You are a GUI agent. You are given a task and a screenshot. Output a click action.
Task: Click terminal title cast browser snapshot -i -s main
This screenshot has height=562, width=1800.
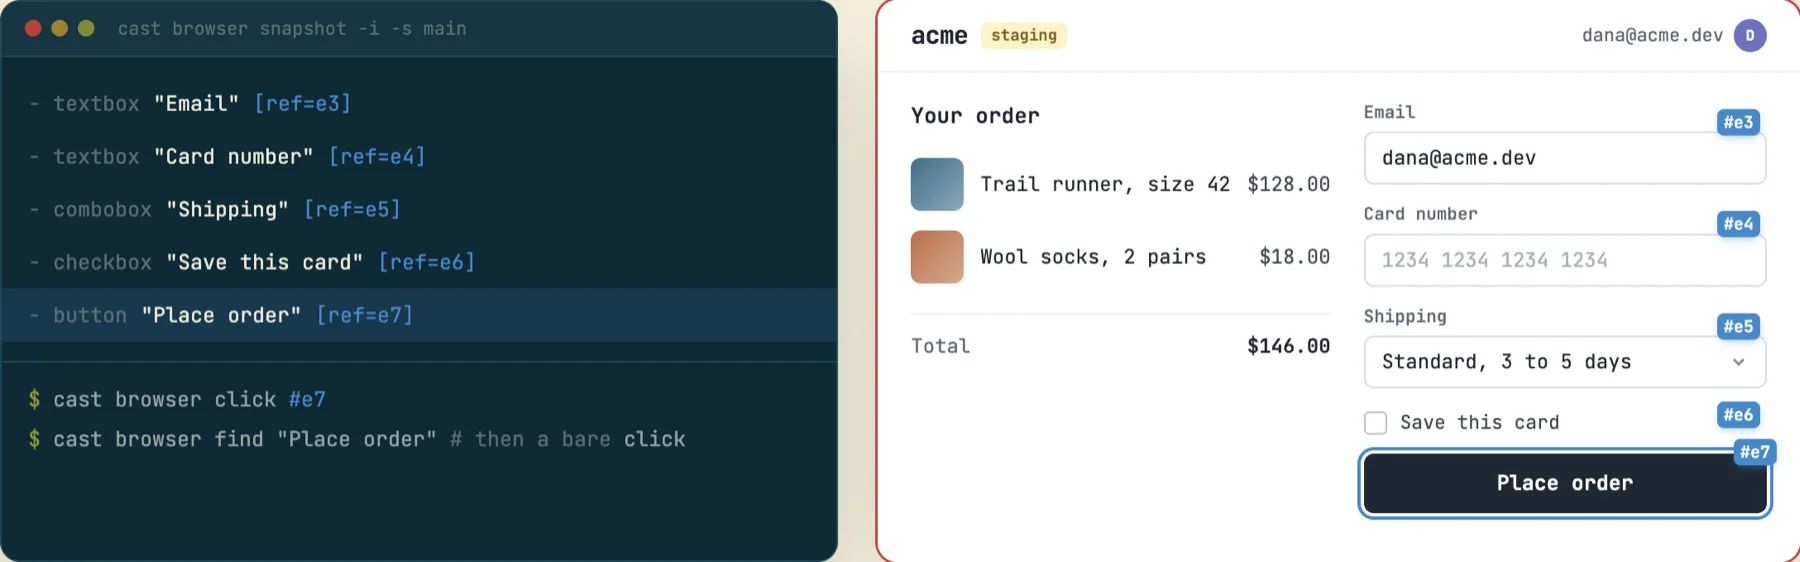(x=292, y=29)
